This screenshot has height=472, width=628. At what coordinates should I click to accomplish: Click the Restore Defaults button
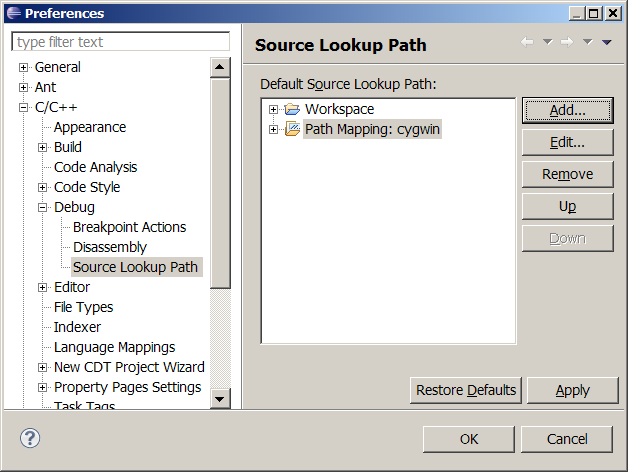(466, 390)
